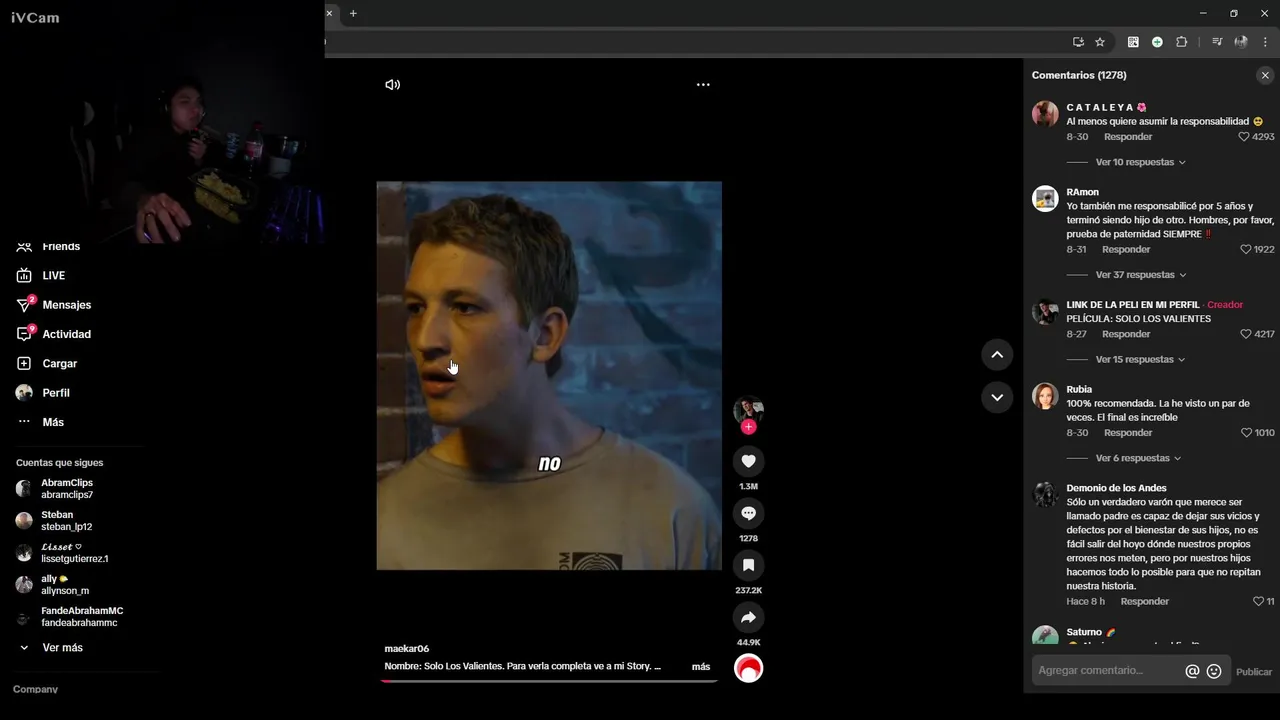
Task: Reply to the creator's comment
Action: tap(1126, 334)
